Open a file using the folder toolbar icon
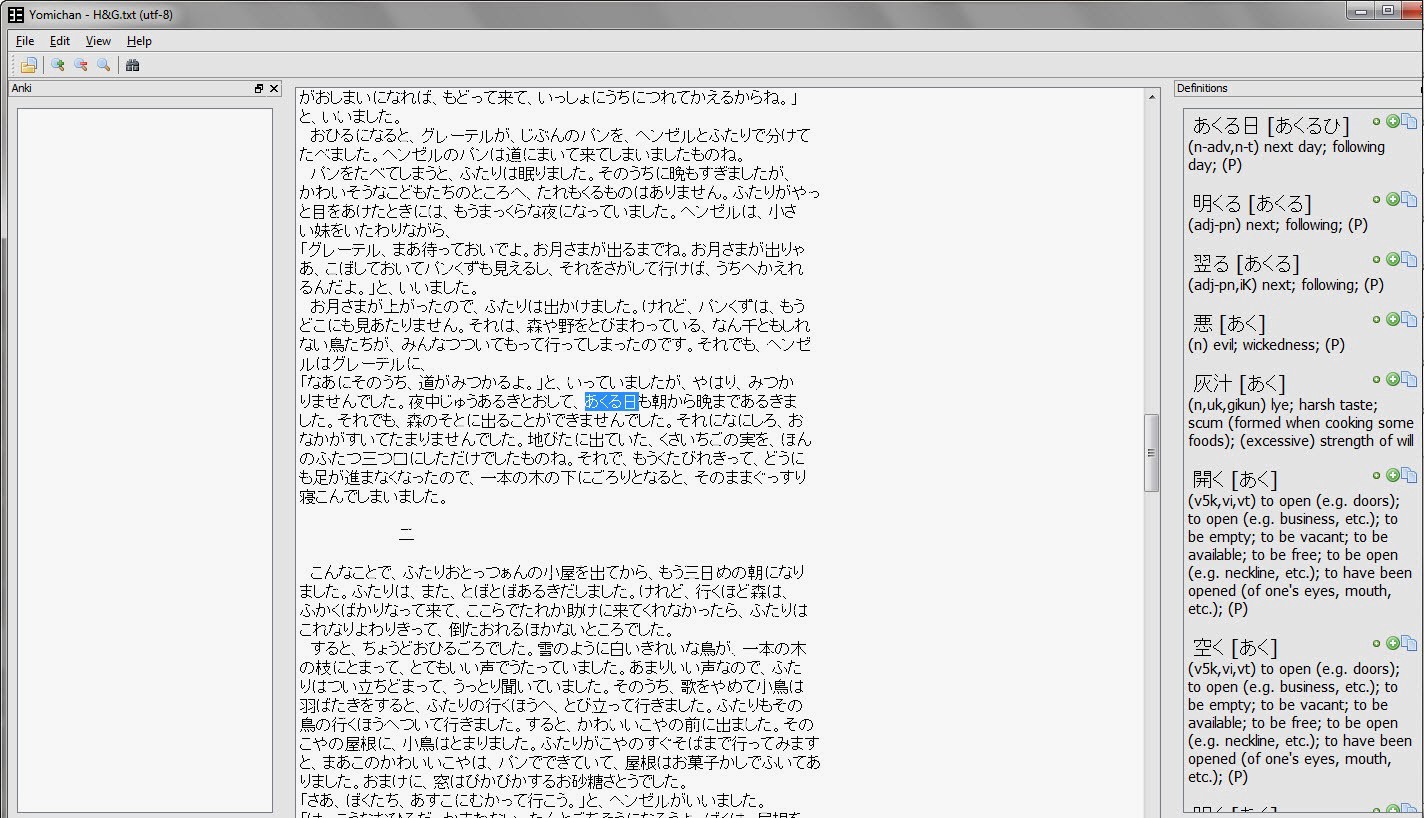 pyautogui.click(x=28, y=65)
